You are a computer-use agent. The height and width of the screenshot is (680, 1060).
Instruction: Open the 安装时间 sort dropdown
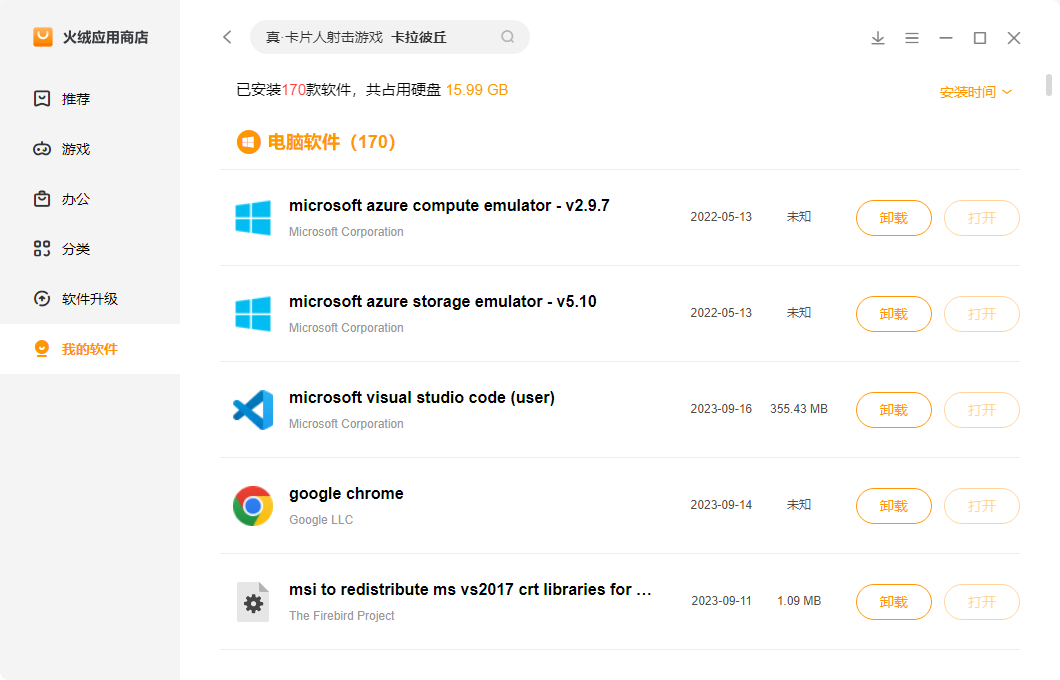point(975,92)
